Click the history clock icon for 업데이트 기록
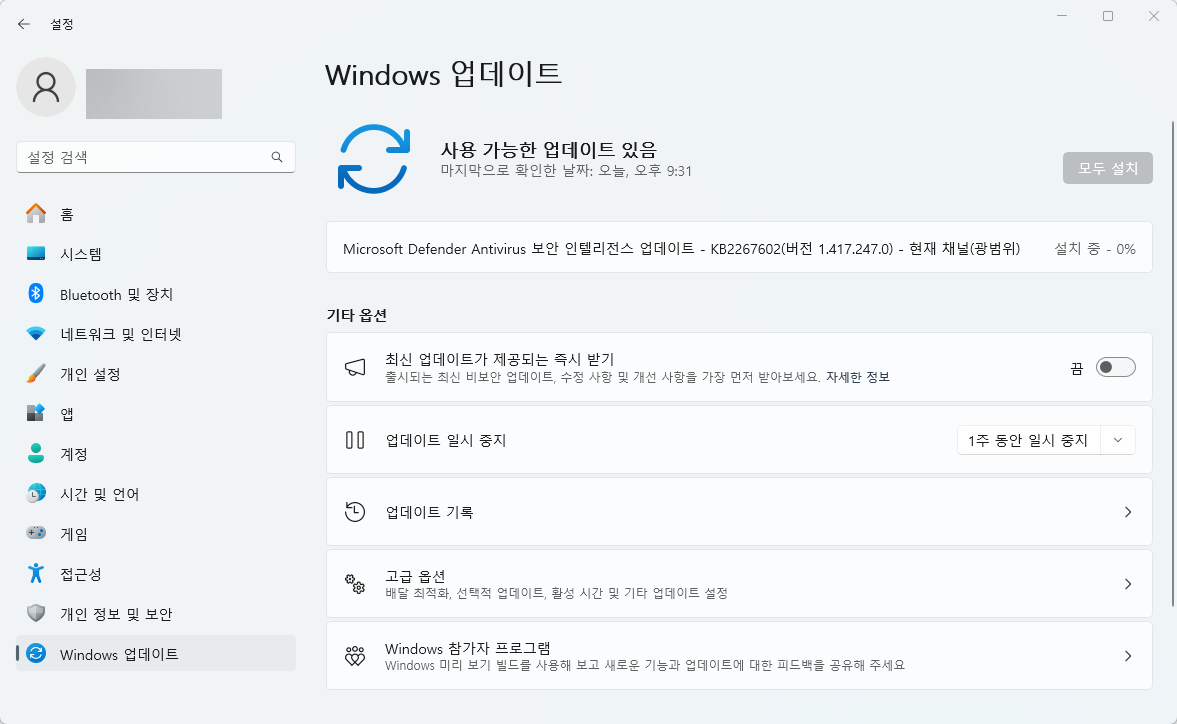Viewport: 1177px width, 724px height. (x=355, y=512)
